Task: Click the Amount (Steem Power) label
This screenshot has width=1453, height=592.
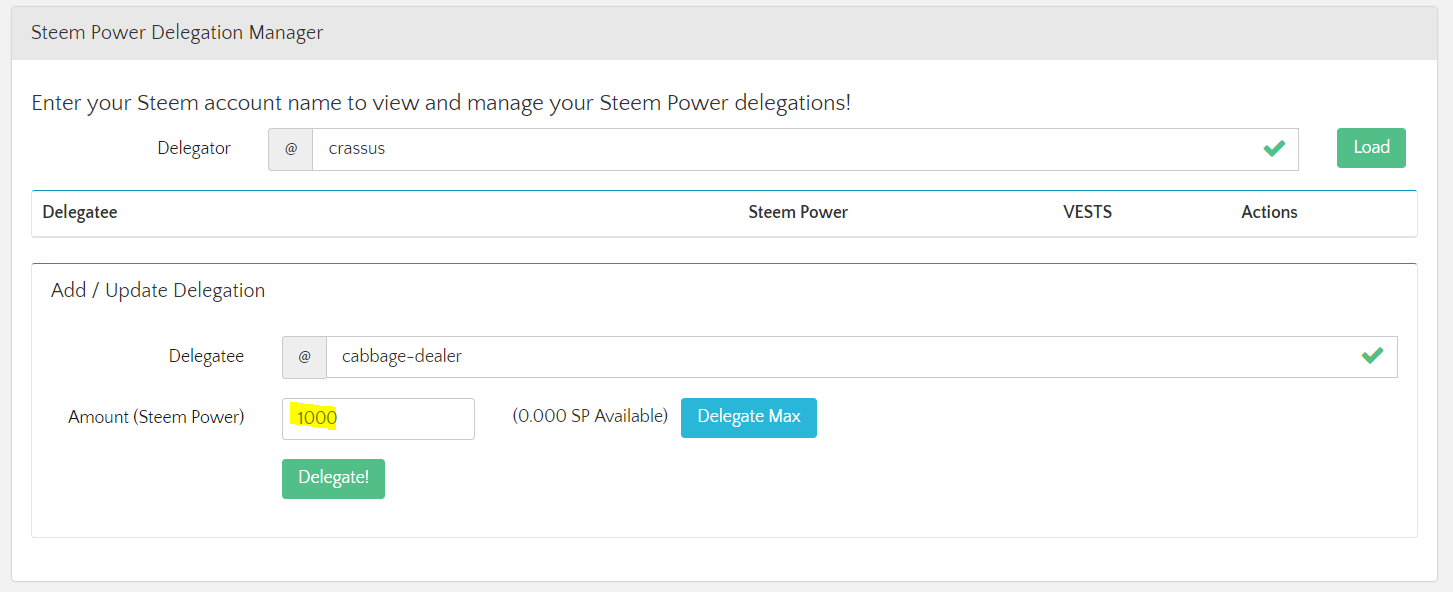Action: tap(156, 417)
